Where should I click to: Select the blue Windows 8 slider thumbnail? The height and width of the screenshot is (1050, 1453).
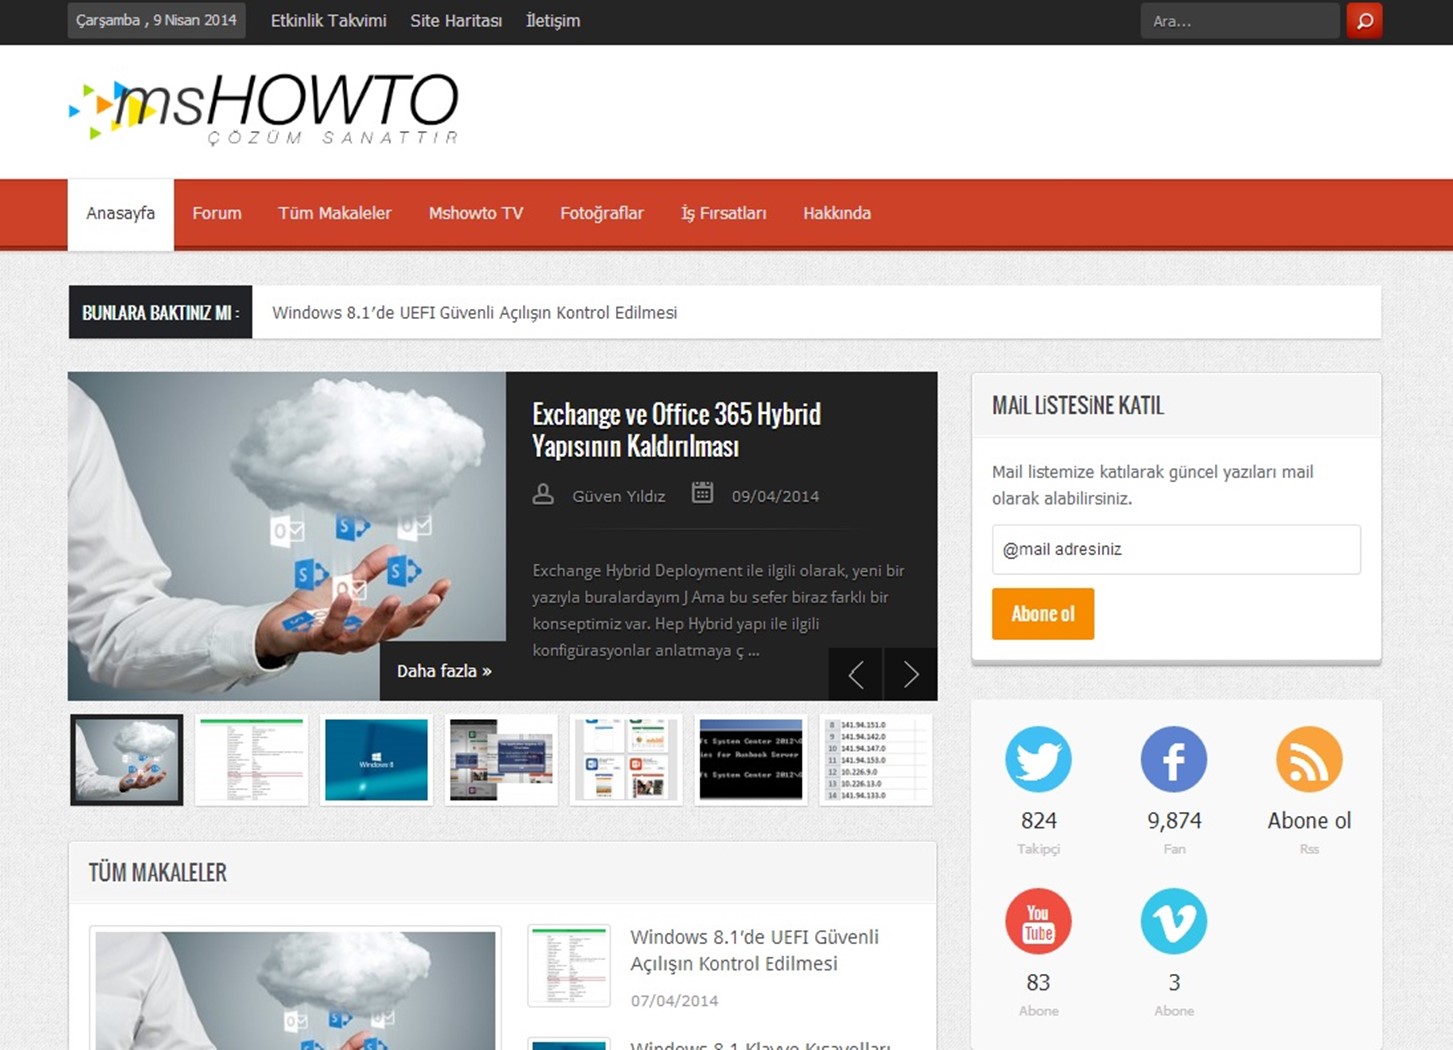coord(376,760)
